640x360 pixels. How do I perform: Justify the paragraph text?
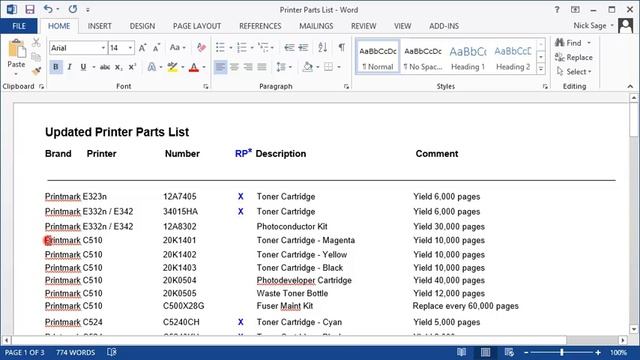coord(262,67)
